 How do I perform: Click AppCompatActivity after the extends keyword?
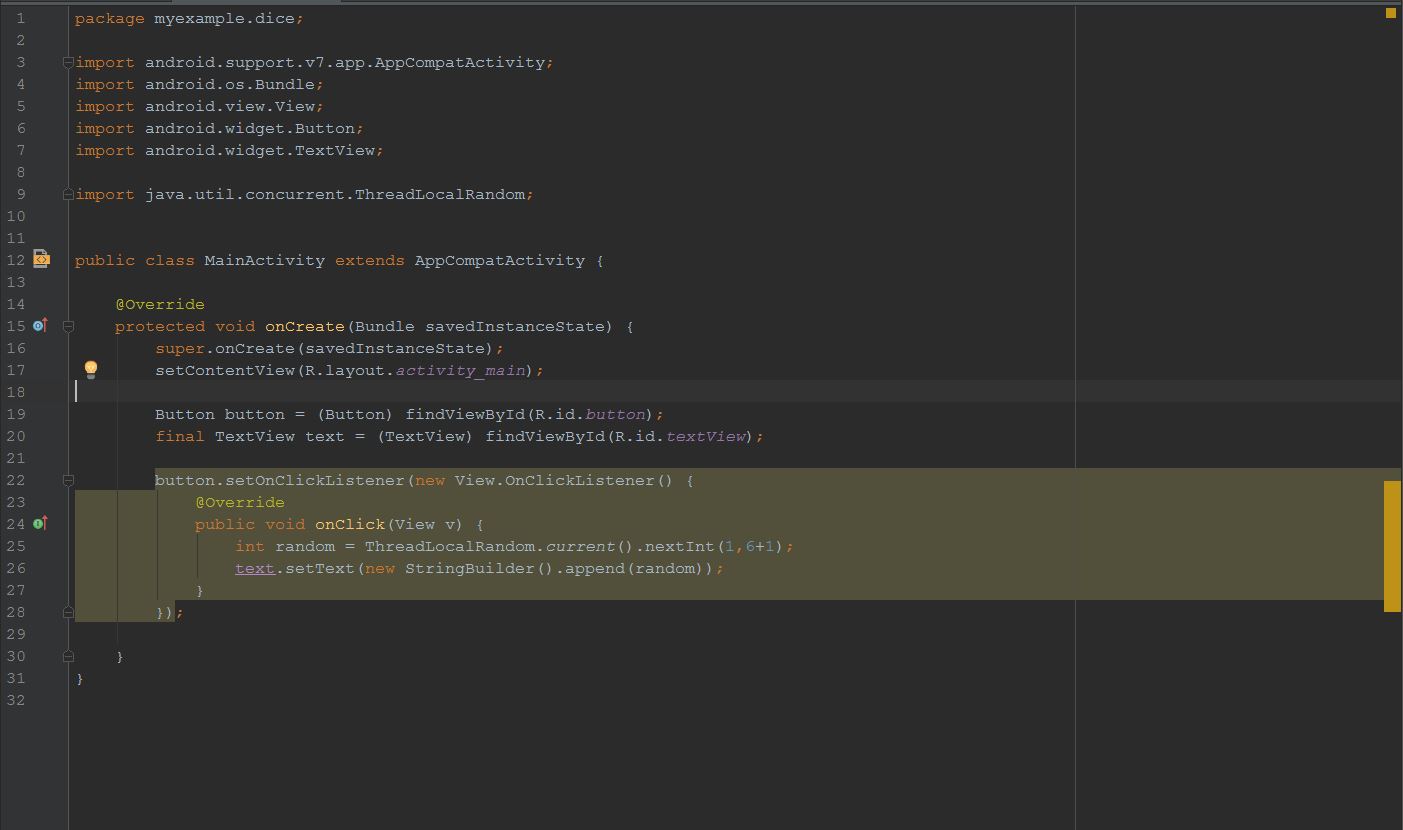pyautogui.click(x=500, y=260)
